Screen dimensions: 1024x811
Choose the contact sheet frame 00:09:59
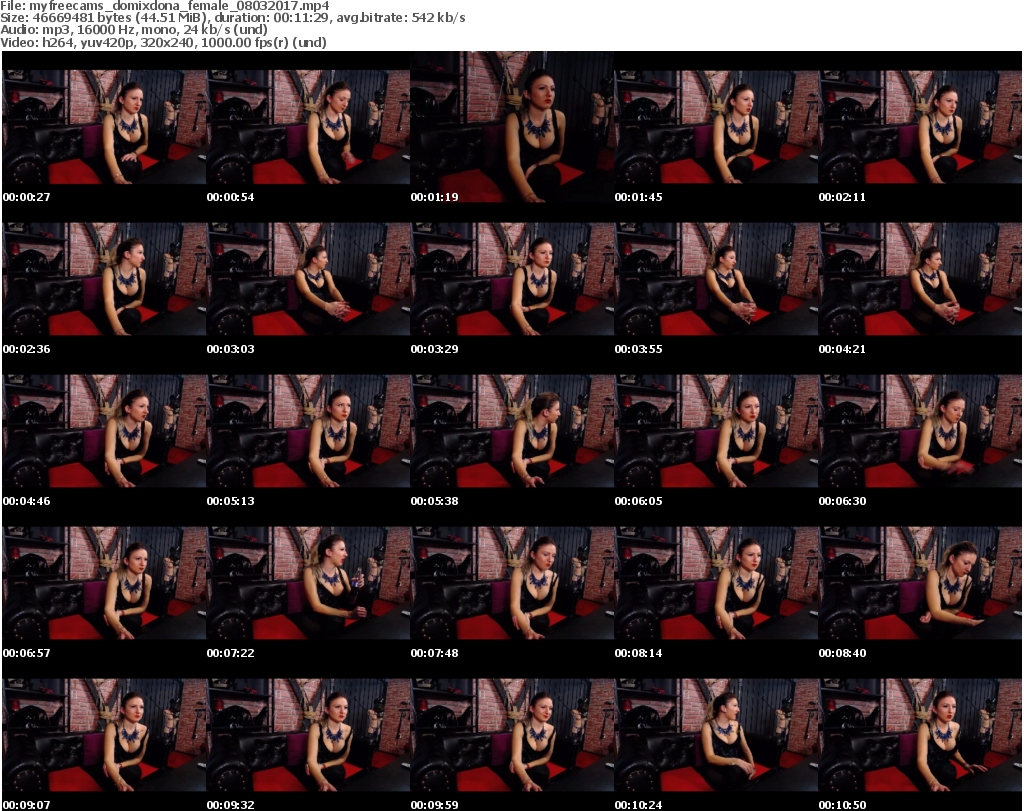click(512, 735)
